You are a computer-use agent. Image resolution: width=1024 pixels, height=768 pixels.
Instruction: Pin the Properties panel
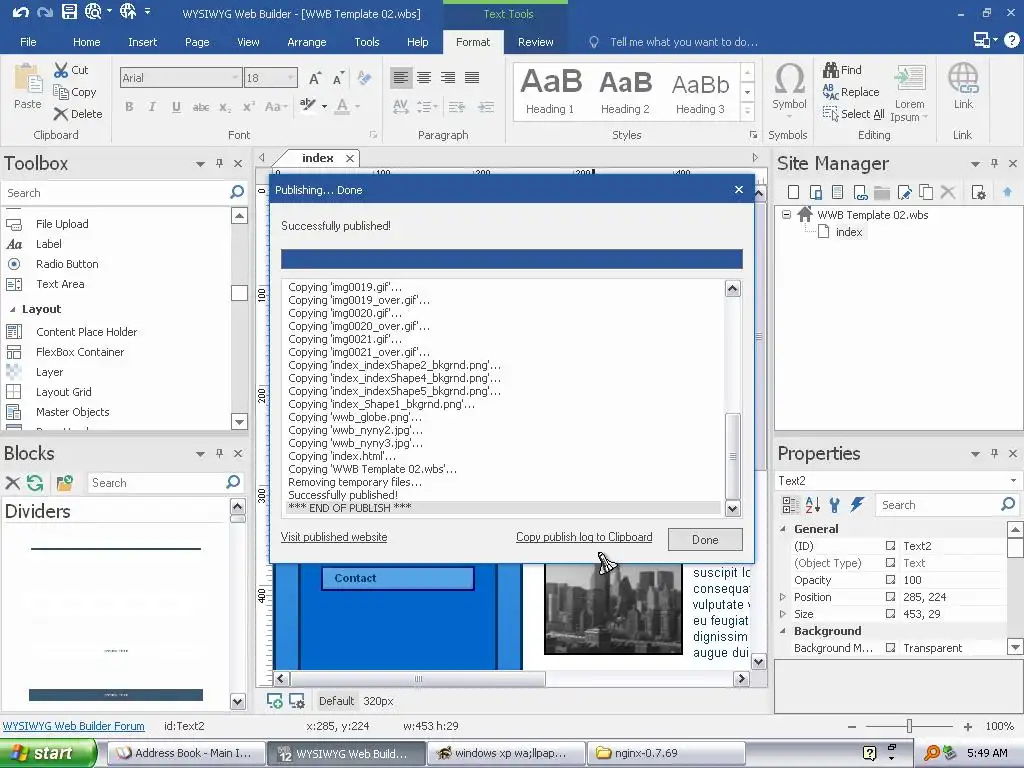coord(994,453)
